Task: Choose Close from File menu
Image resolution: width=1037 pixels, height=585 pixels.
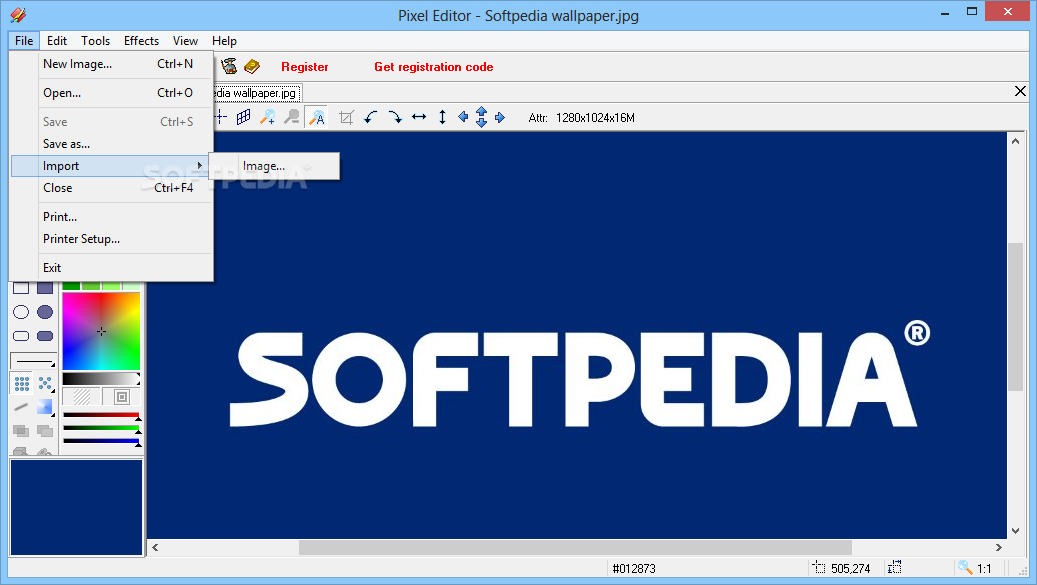Action: 112,188
